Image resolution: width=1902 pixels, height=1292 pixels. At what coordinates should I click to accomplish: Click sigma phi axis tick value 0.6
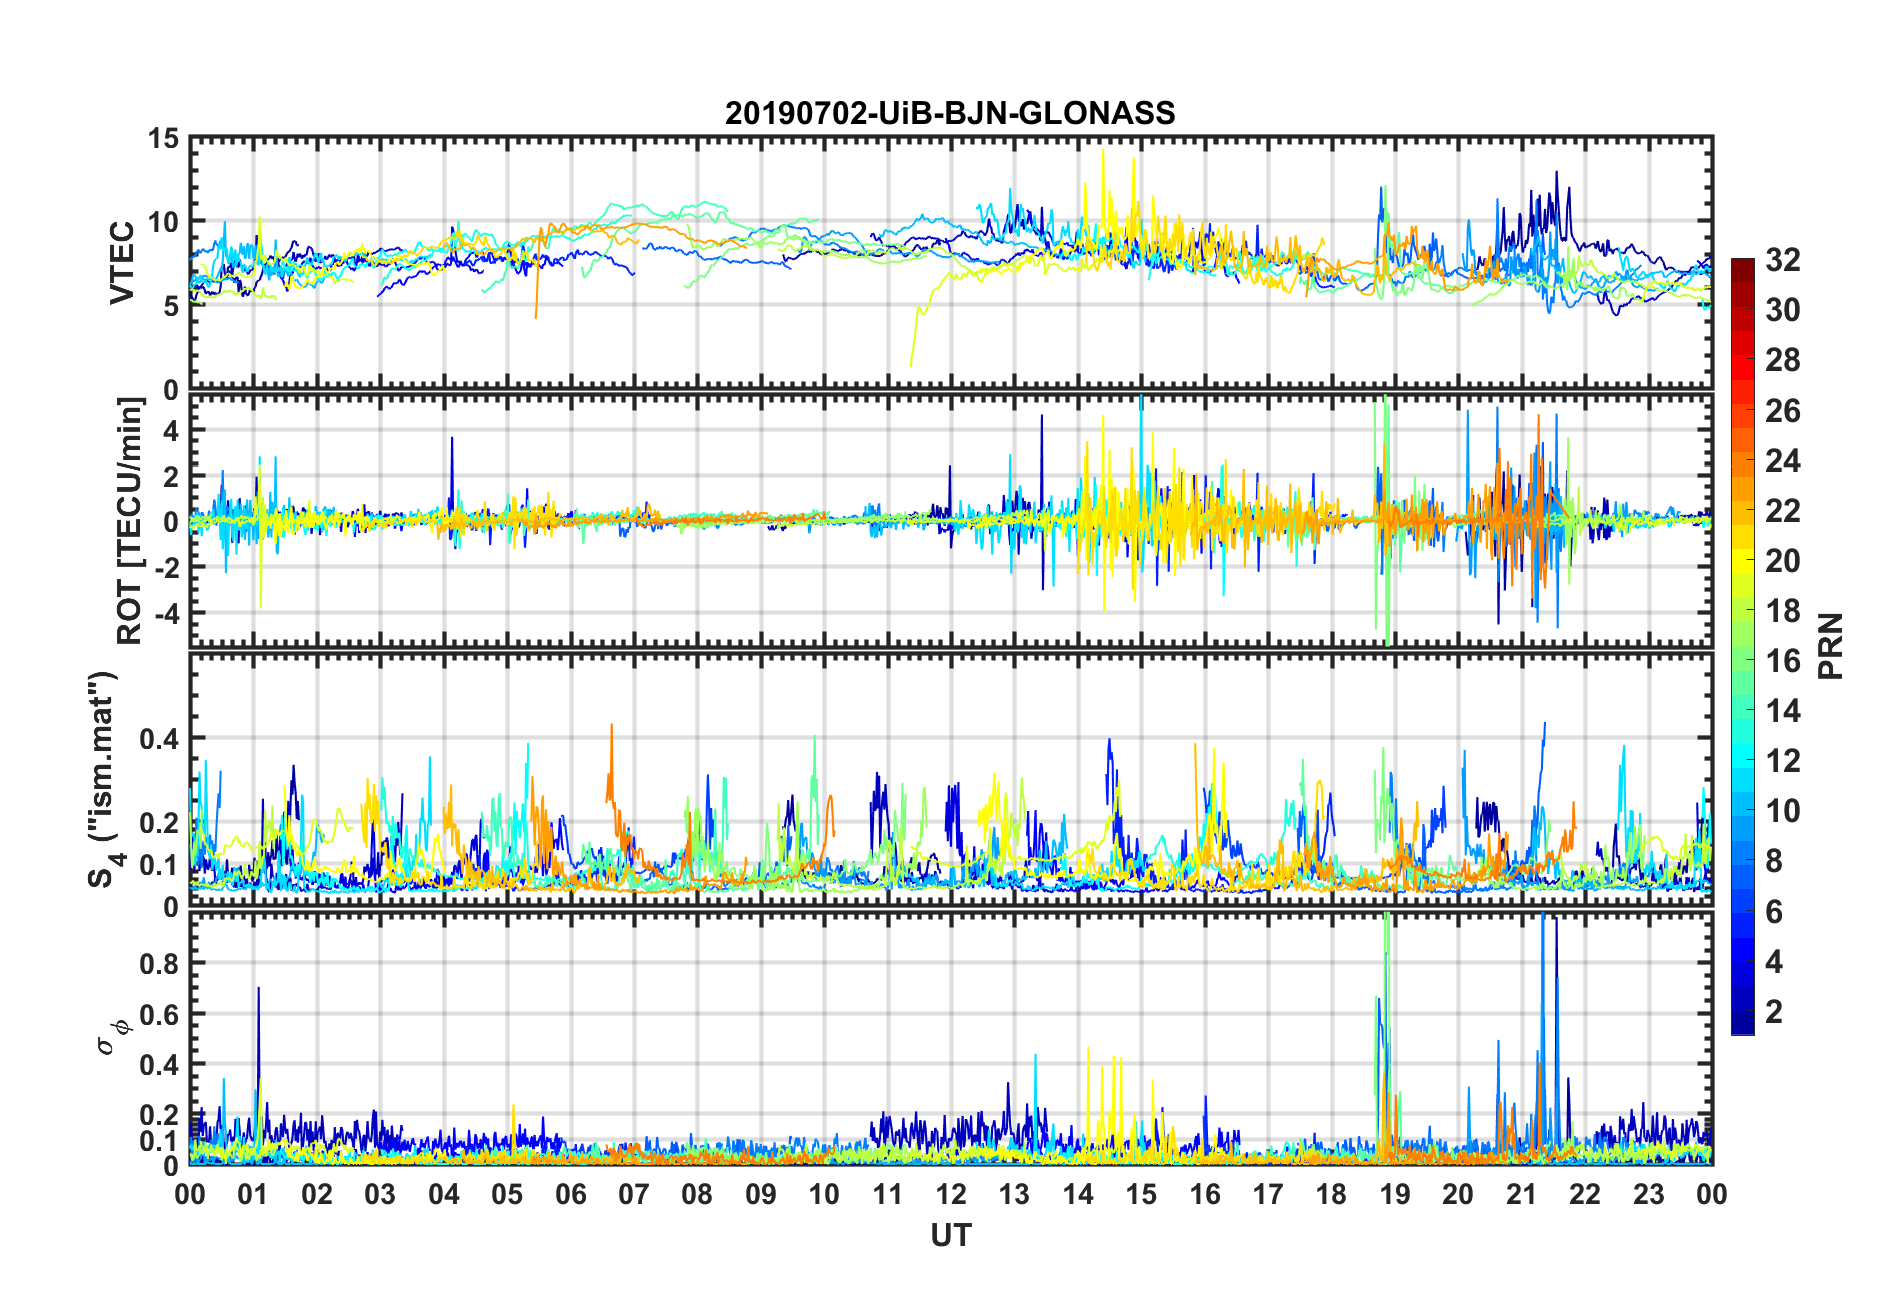coord(159,1014)
